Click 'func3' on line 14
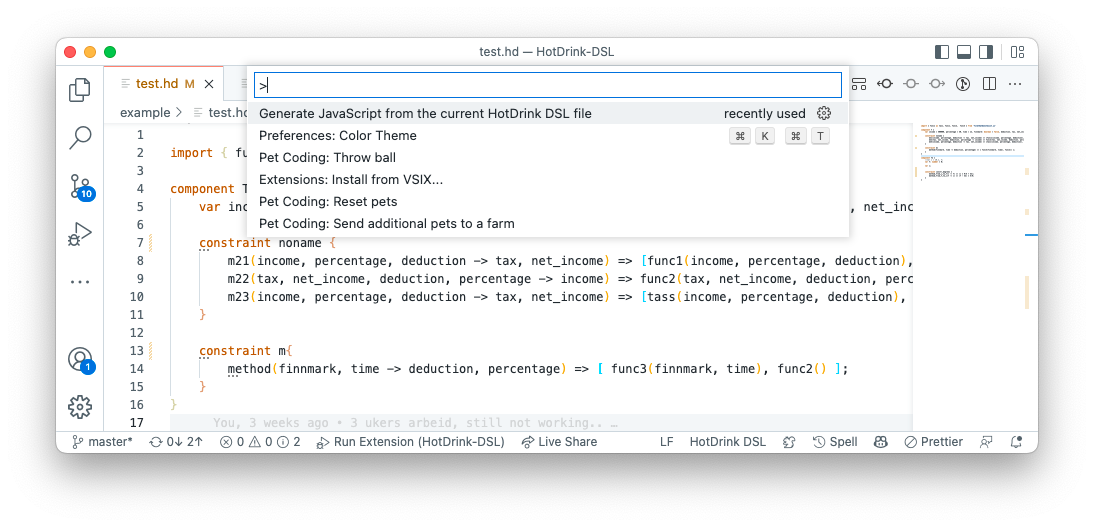Screen dimensions: 1094x527 (629, 369)
